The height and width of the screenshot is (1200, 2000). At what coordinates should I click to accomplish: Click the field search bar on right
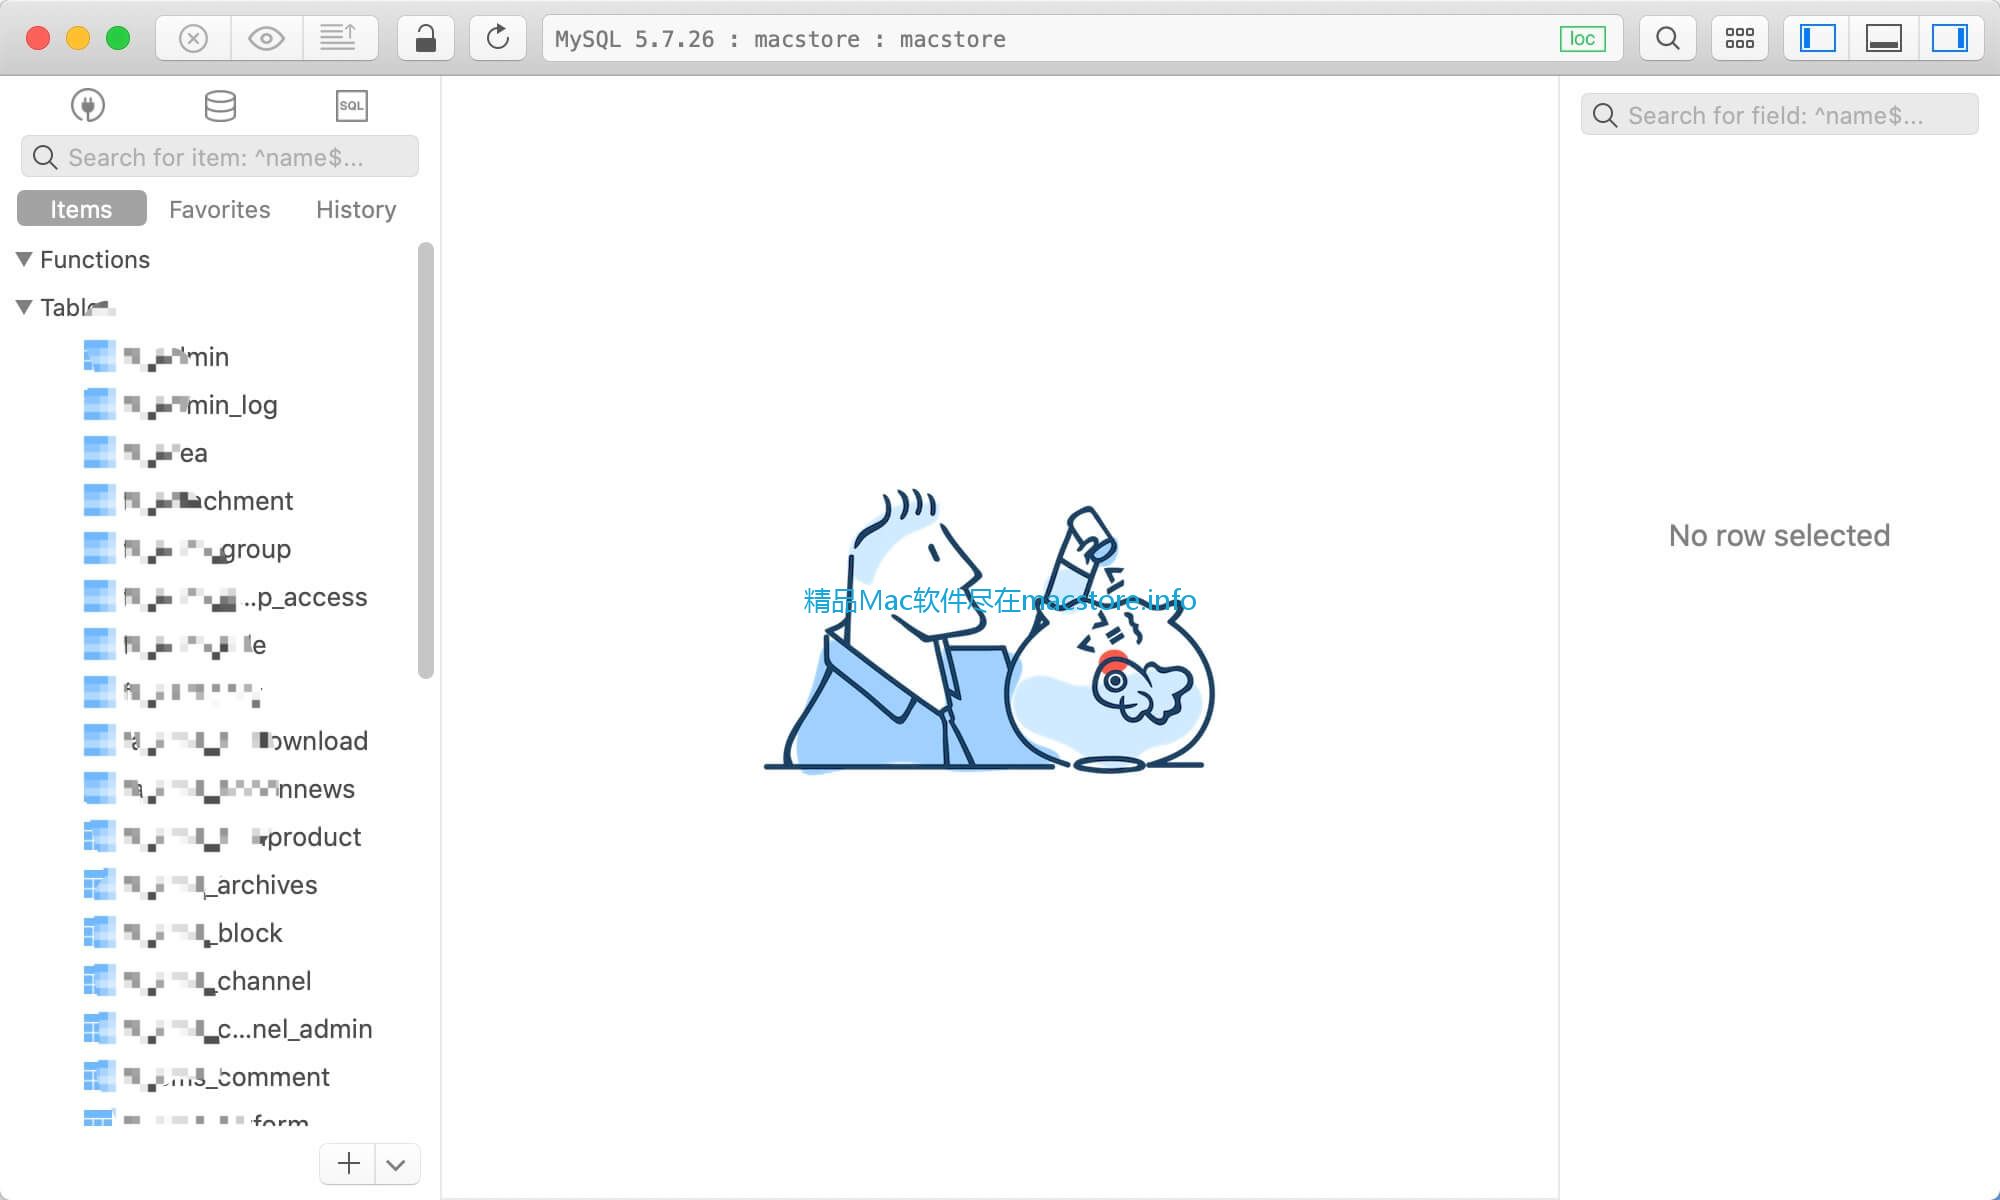coord(1779,114)
